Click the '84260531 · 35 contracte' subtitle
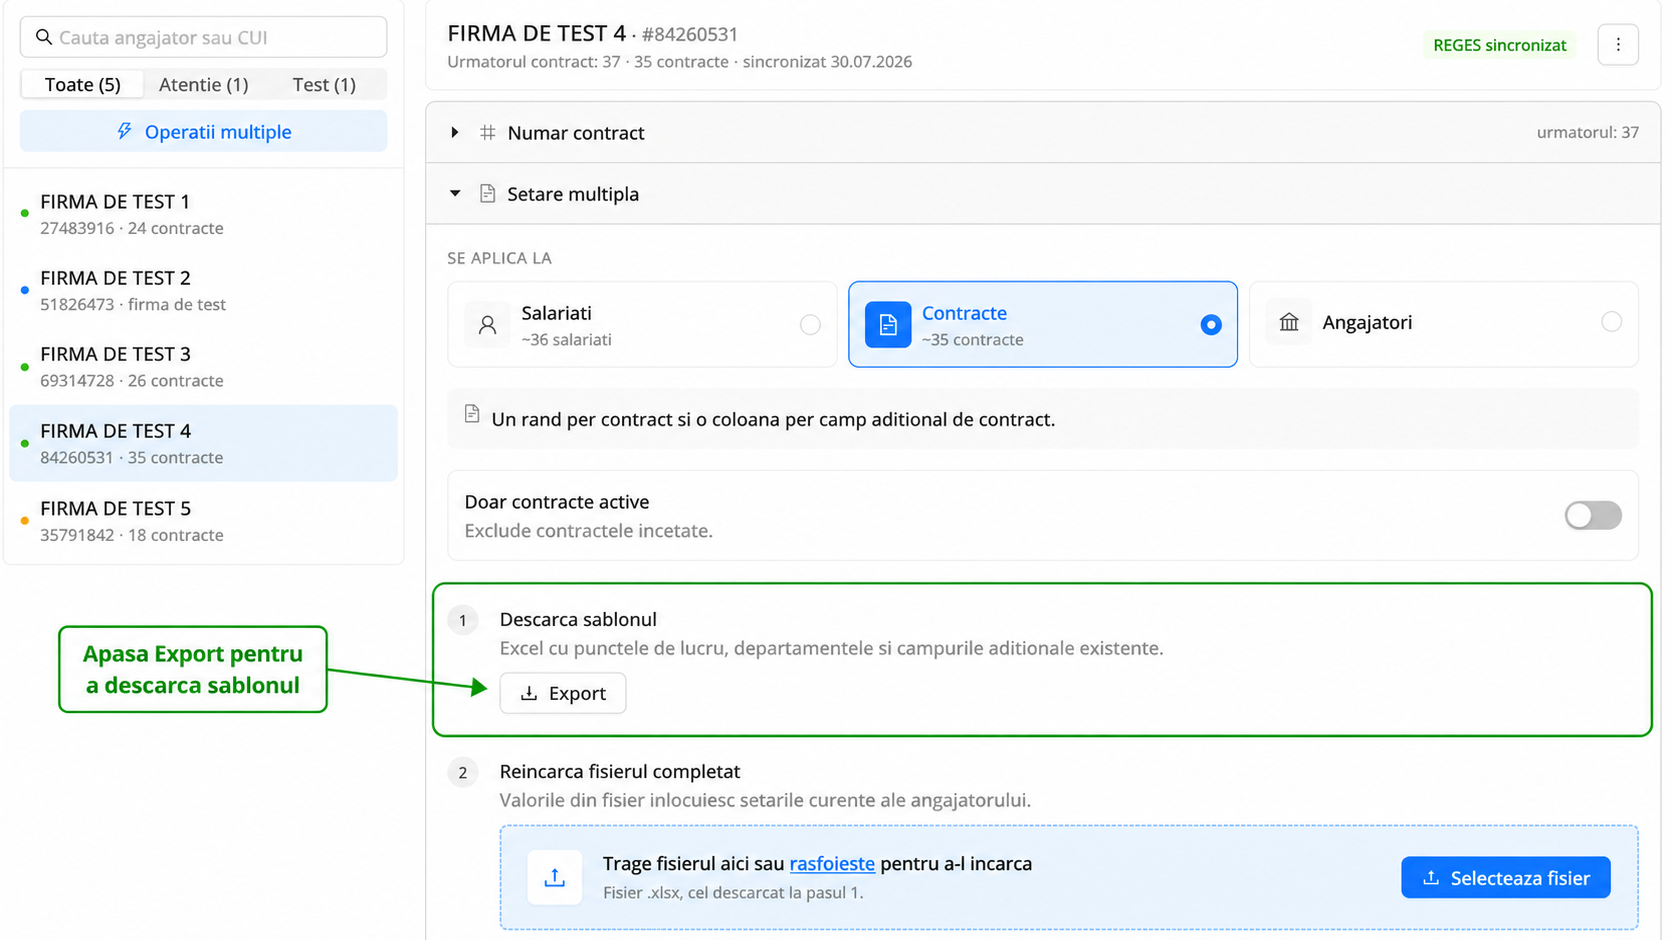The height and width of the screenshot is (940, 1672). click(132, 457)
